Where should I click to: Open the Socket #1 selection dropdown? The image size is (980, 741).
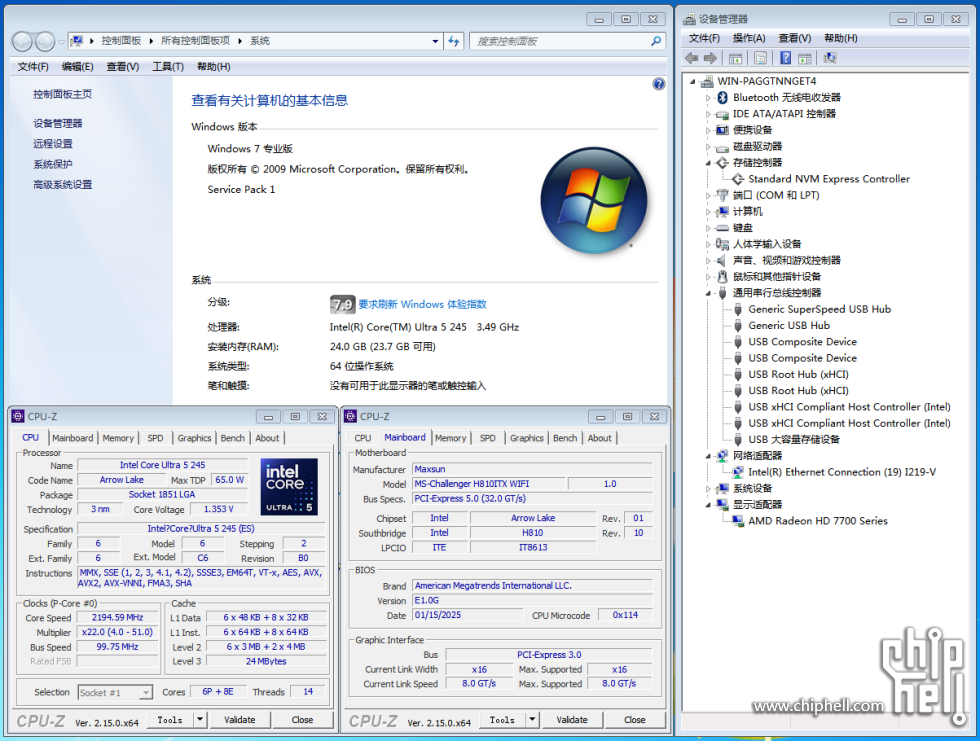[x=145, y=692]
